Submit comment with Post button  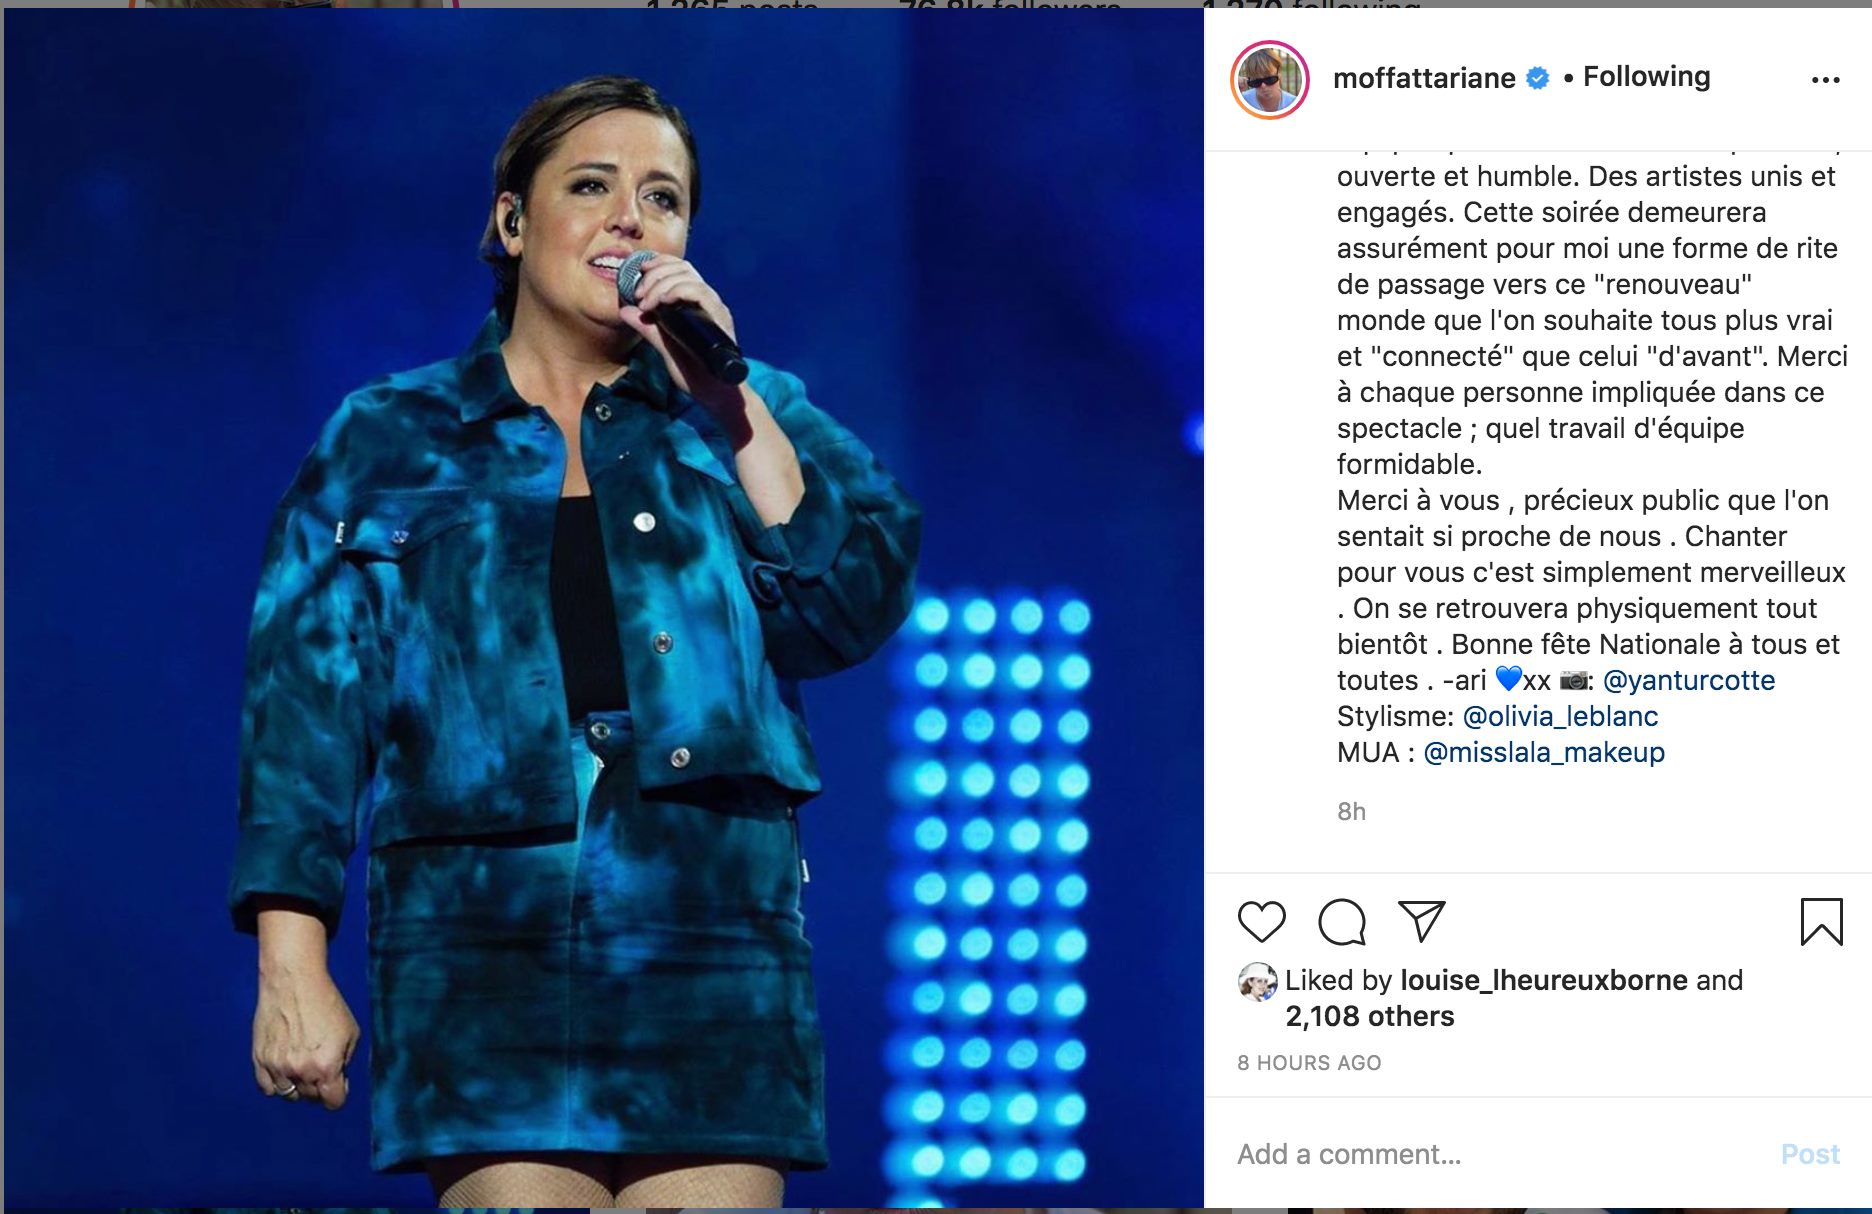(1810, 1154)
